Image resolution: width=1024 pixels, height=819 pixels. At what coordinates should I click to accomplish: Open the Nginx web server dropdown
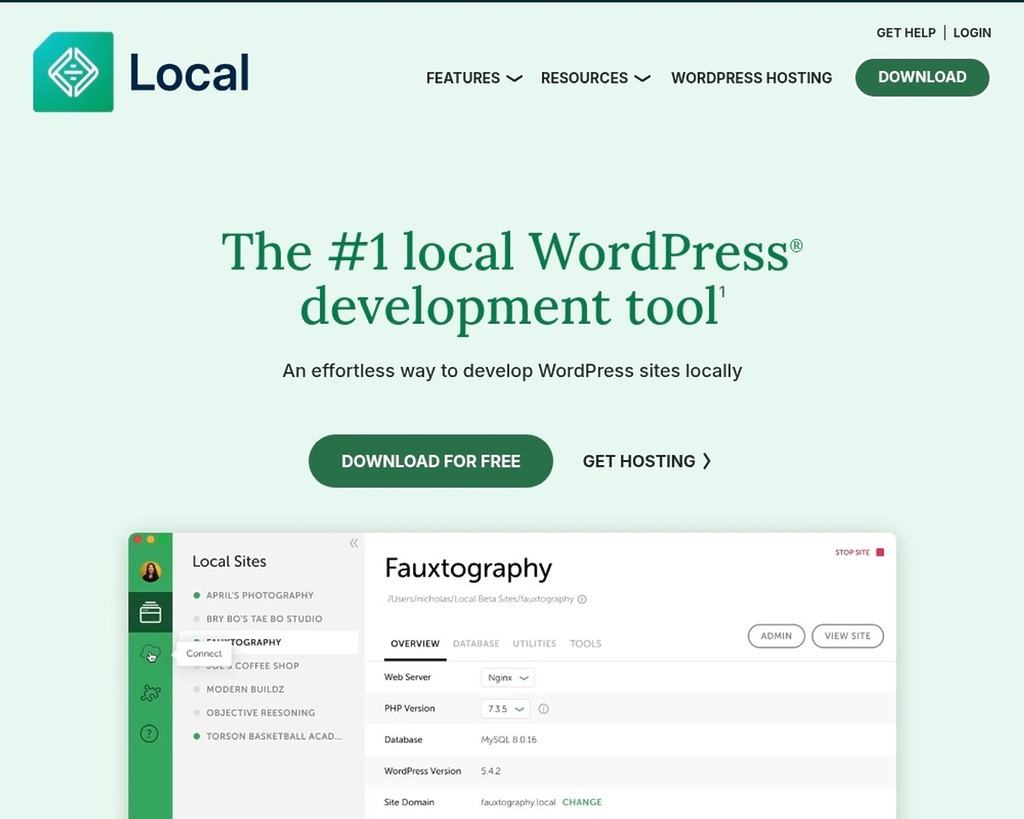point(507,677)
